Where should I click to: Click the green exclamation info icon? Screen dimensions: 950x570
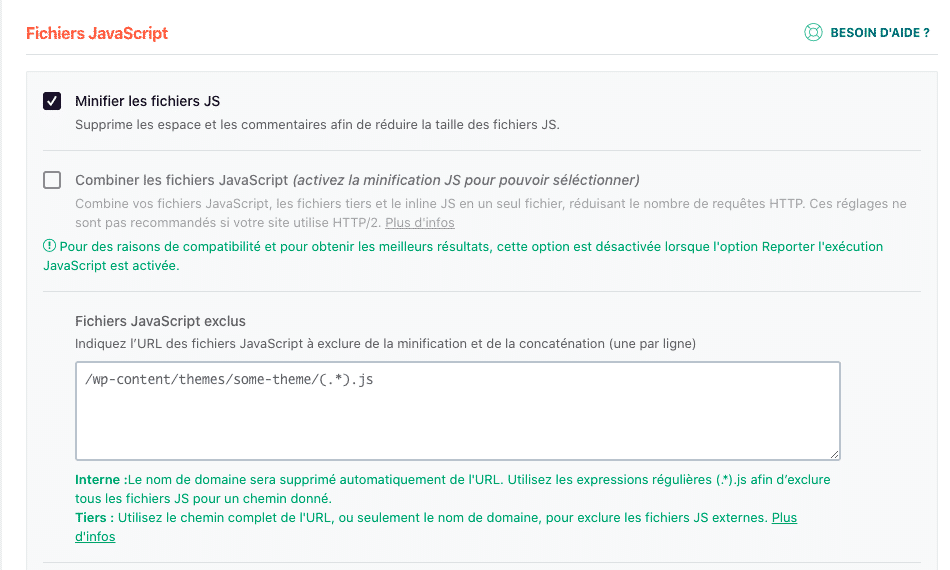click(x=50, y=246)
